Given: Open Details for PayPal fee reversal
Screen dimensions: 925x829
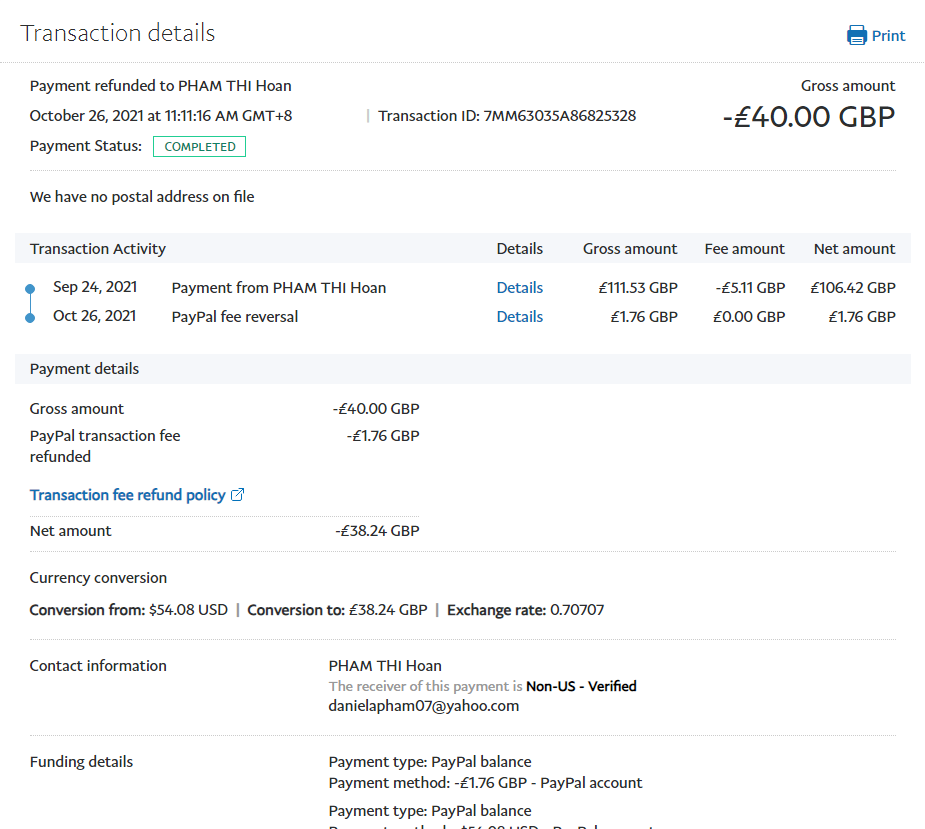Looking at the screenshot, I should click(519, 317).
